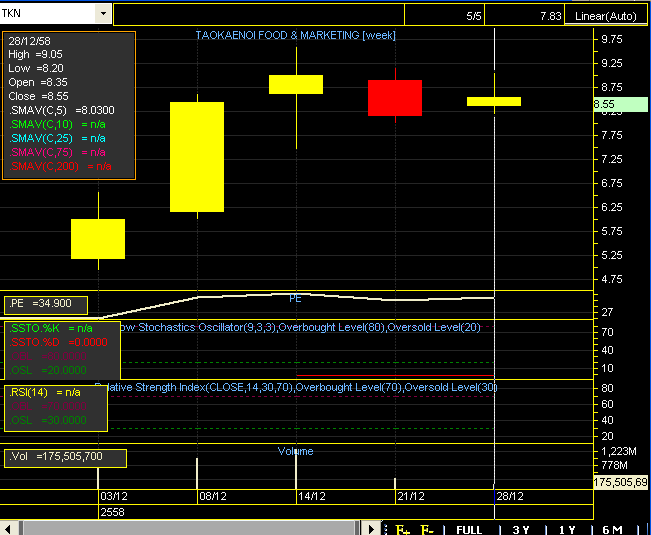Click the horizontal chart scrollbar thumb
The width and height of the screenshot is (651, 535).
pyautogui.click(x=189, y=529)
